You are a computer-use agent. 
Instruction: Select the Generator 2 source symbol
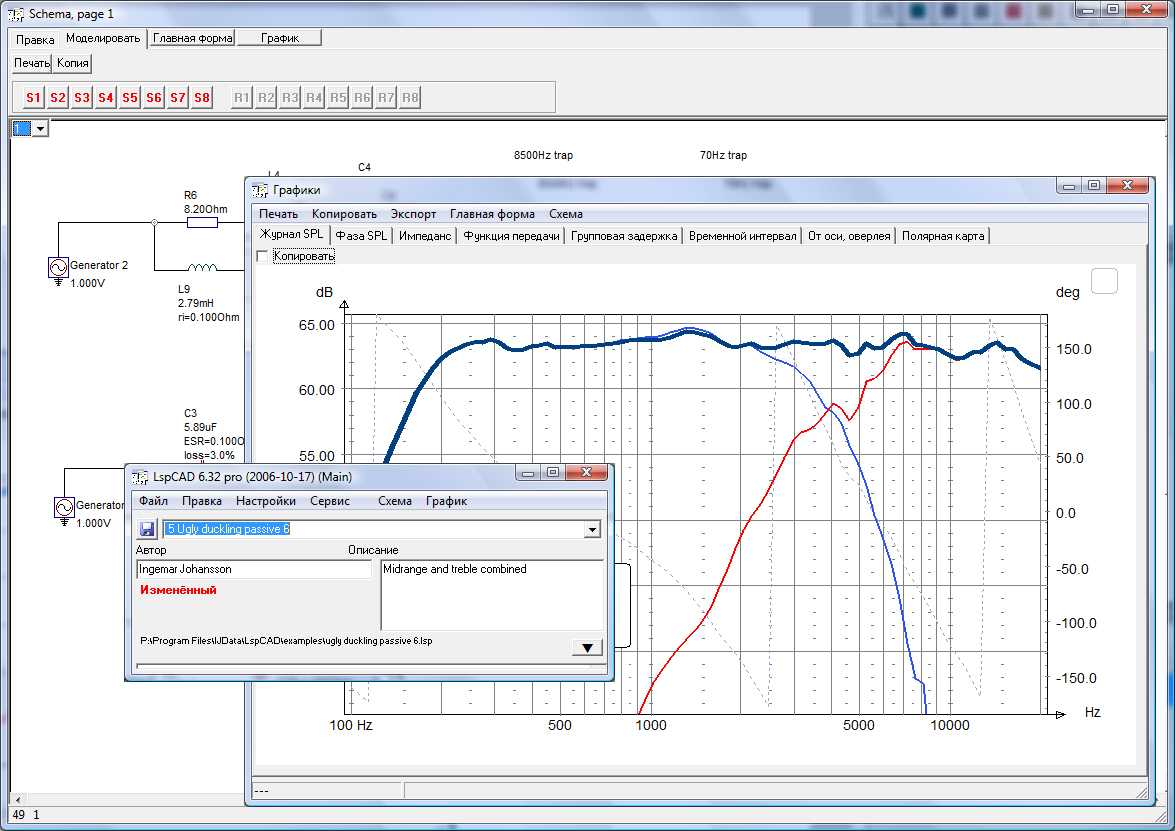point(58,268)
